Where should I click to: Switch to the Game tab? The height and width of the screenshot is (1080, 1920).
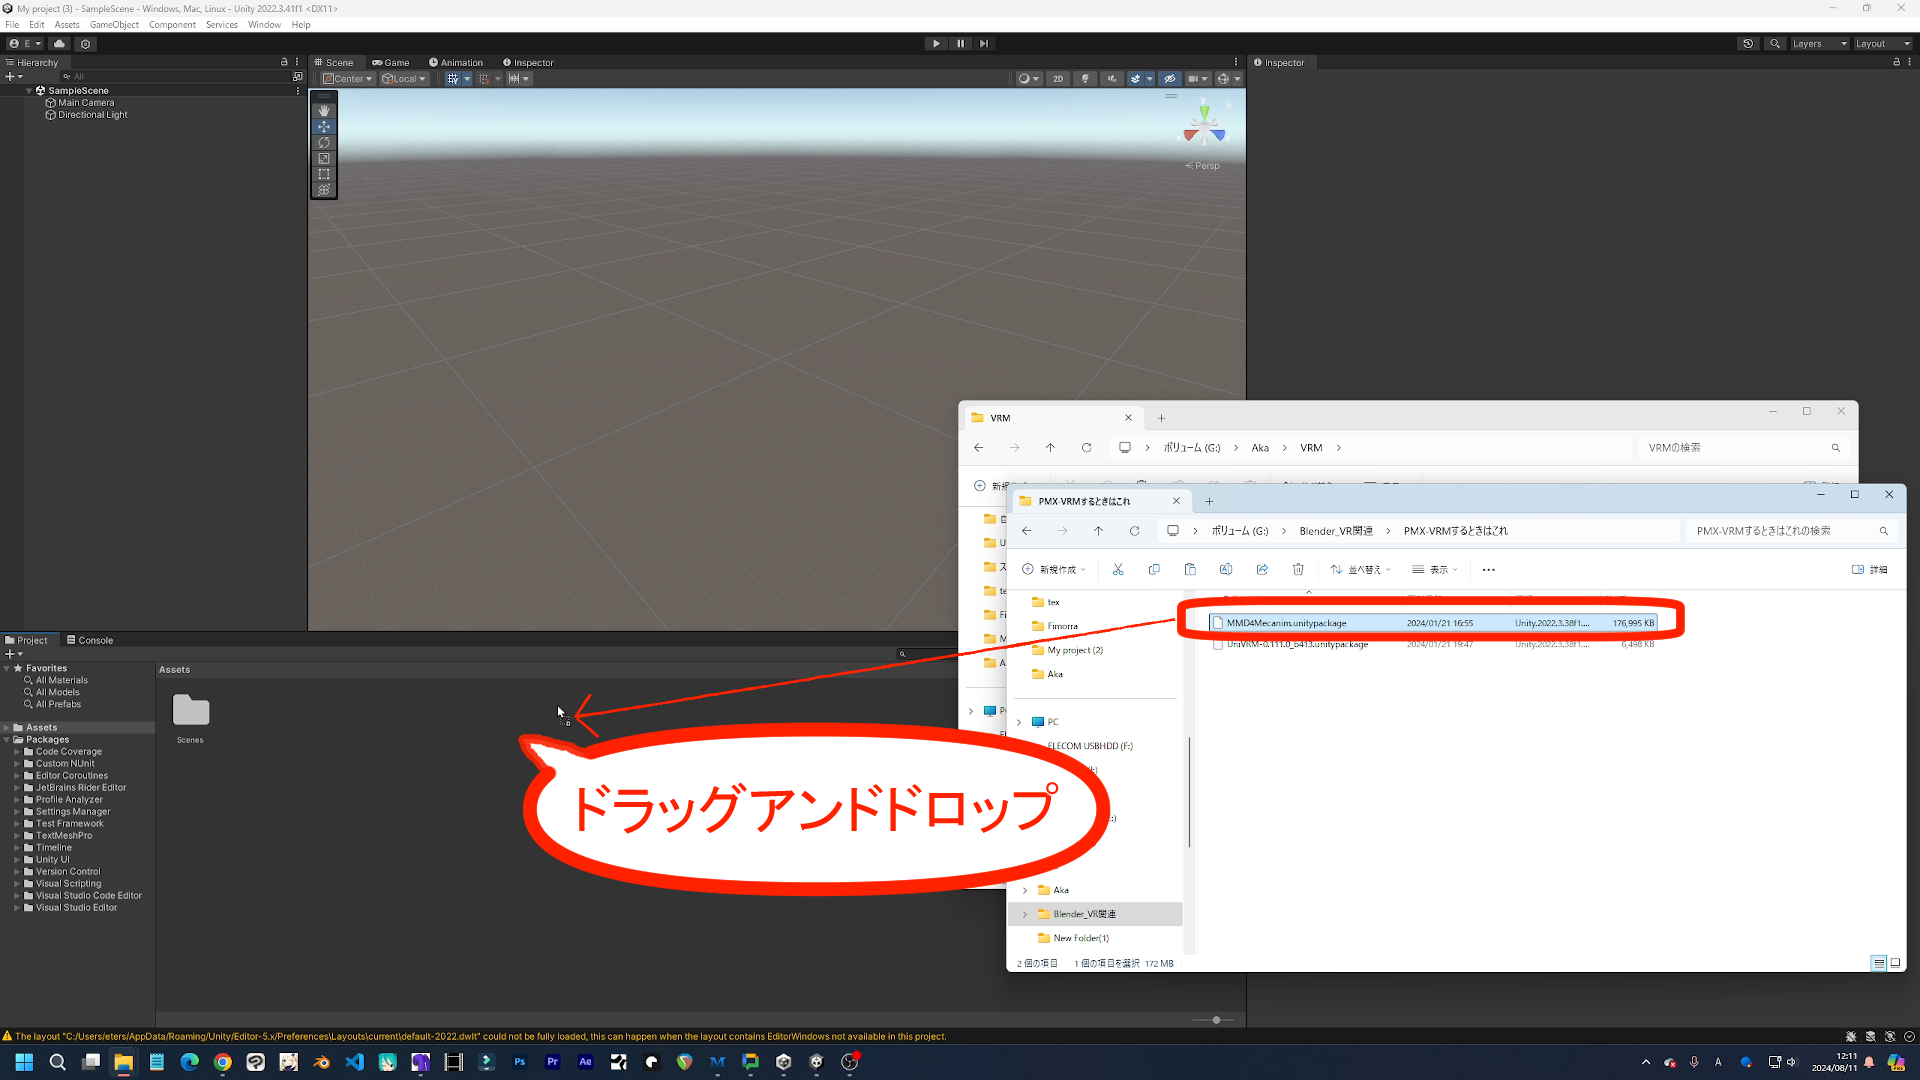[x=391, y=62]
